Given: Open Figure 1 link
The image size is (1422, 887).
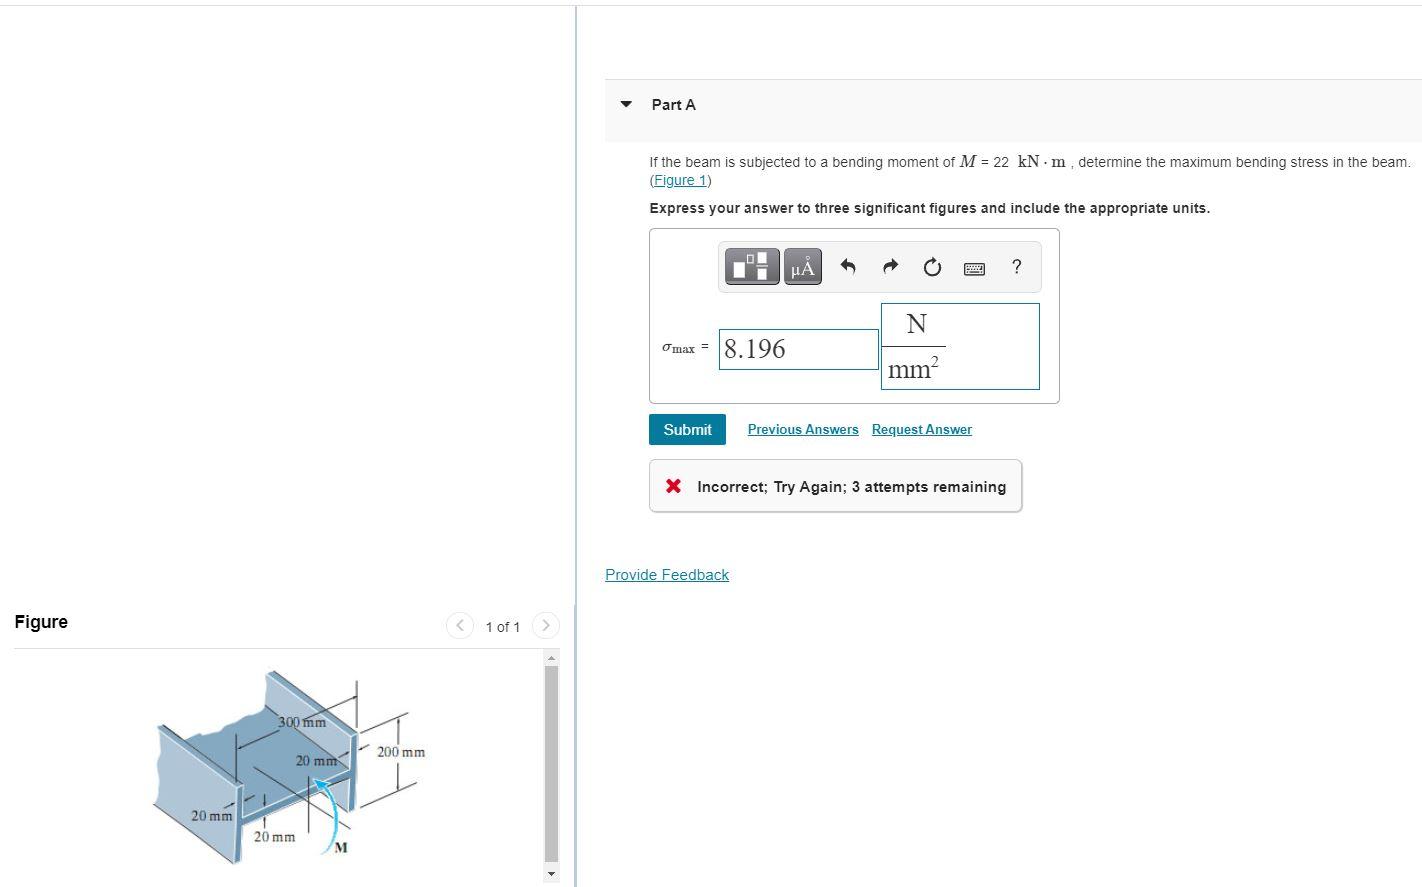Looking at the screenshot, I should (679, 180).
